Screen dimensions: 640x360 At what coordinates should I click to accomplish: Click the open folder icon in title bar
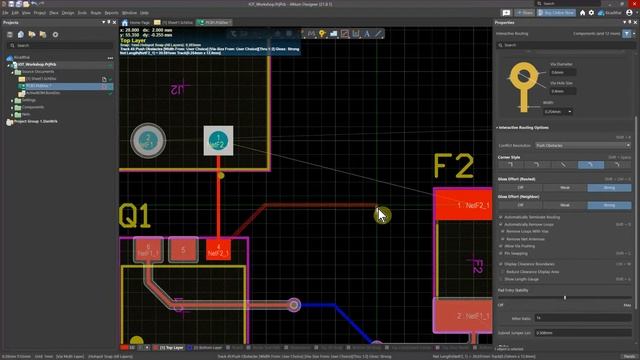pos(26,4)
